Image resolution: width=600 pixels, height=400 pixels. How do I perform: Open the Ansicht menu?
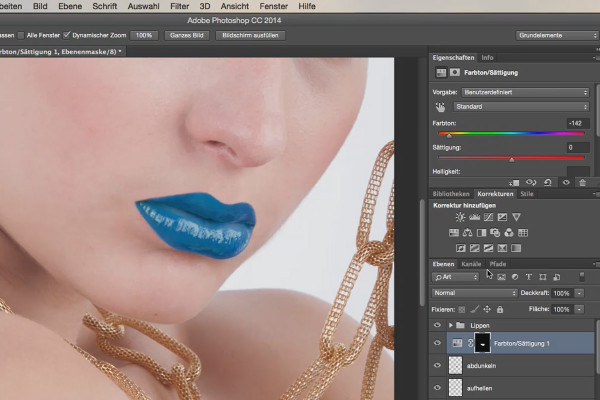pos(235,6)
